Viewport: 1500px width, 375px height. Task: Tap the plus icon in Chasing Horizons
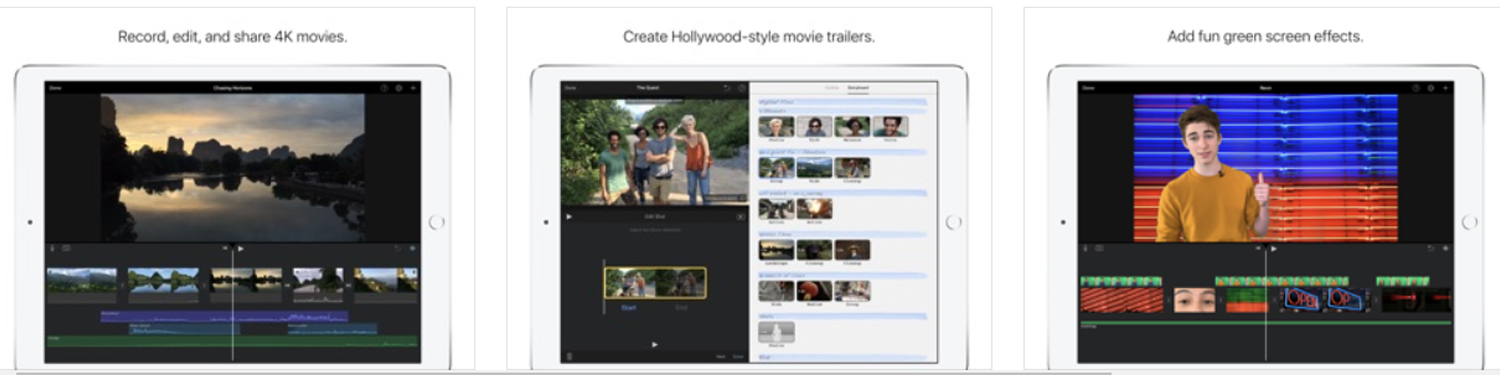point(413,88)
